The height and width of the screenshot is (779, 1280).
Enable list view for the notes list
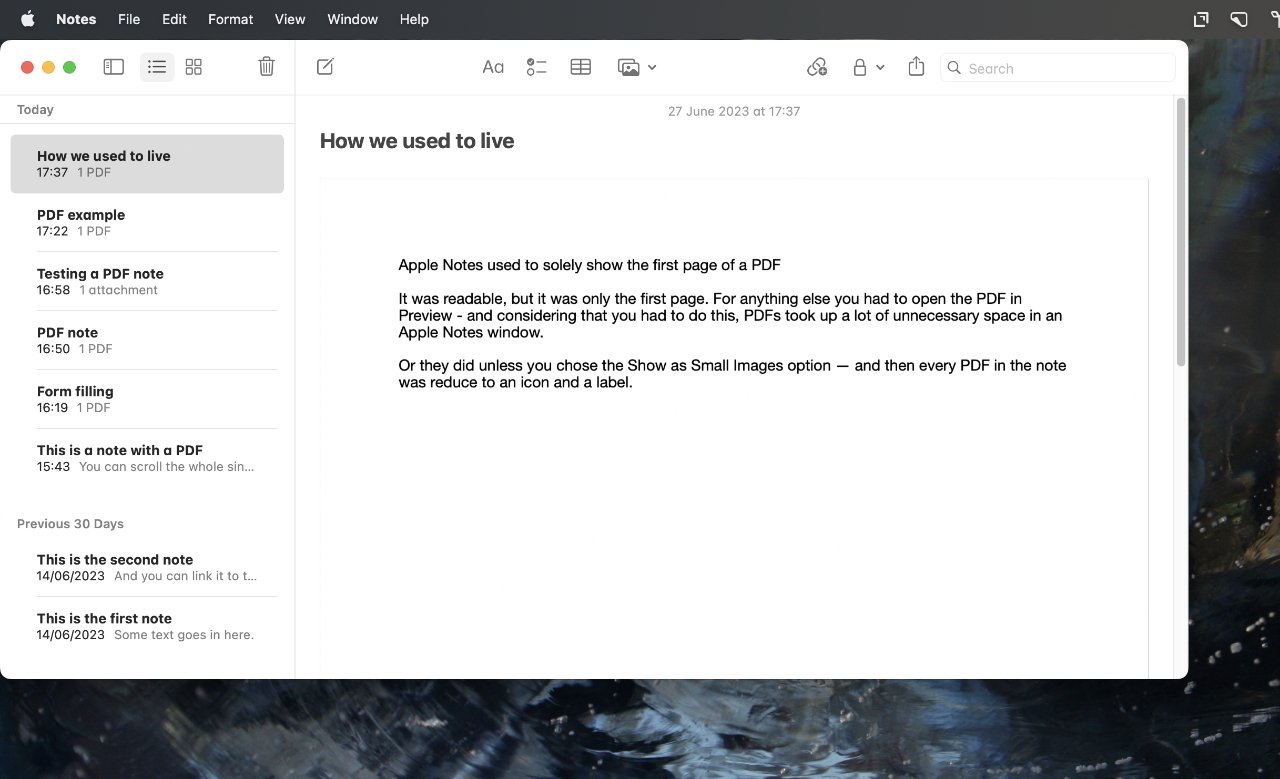[x=156, y=66]
